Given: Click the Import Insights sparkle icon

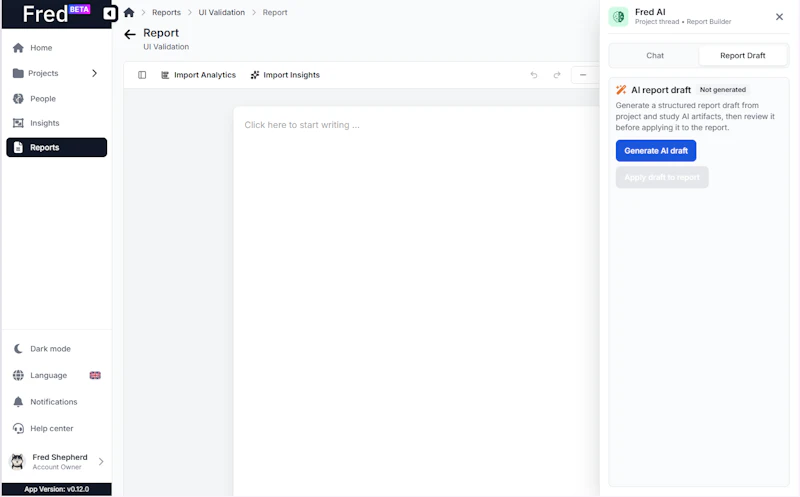Looking at the screenshot, I should (255, 75).
